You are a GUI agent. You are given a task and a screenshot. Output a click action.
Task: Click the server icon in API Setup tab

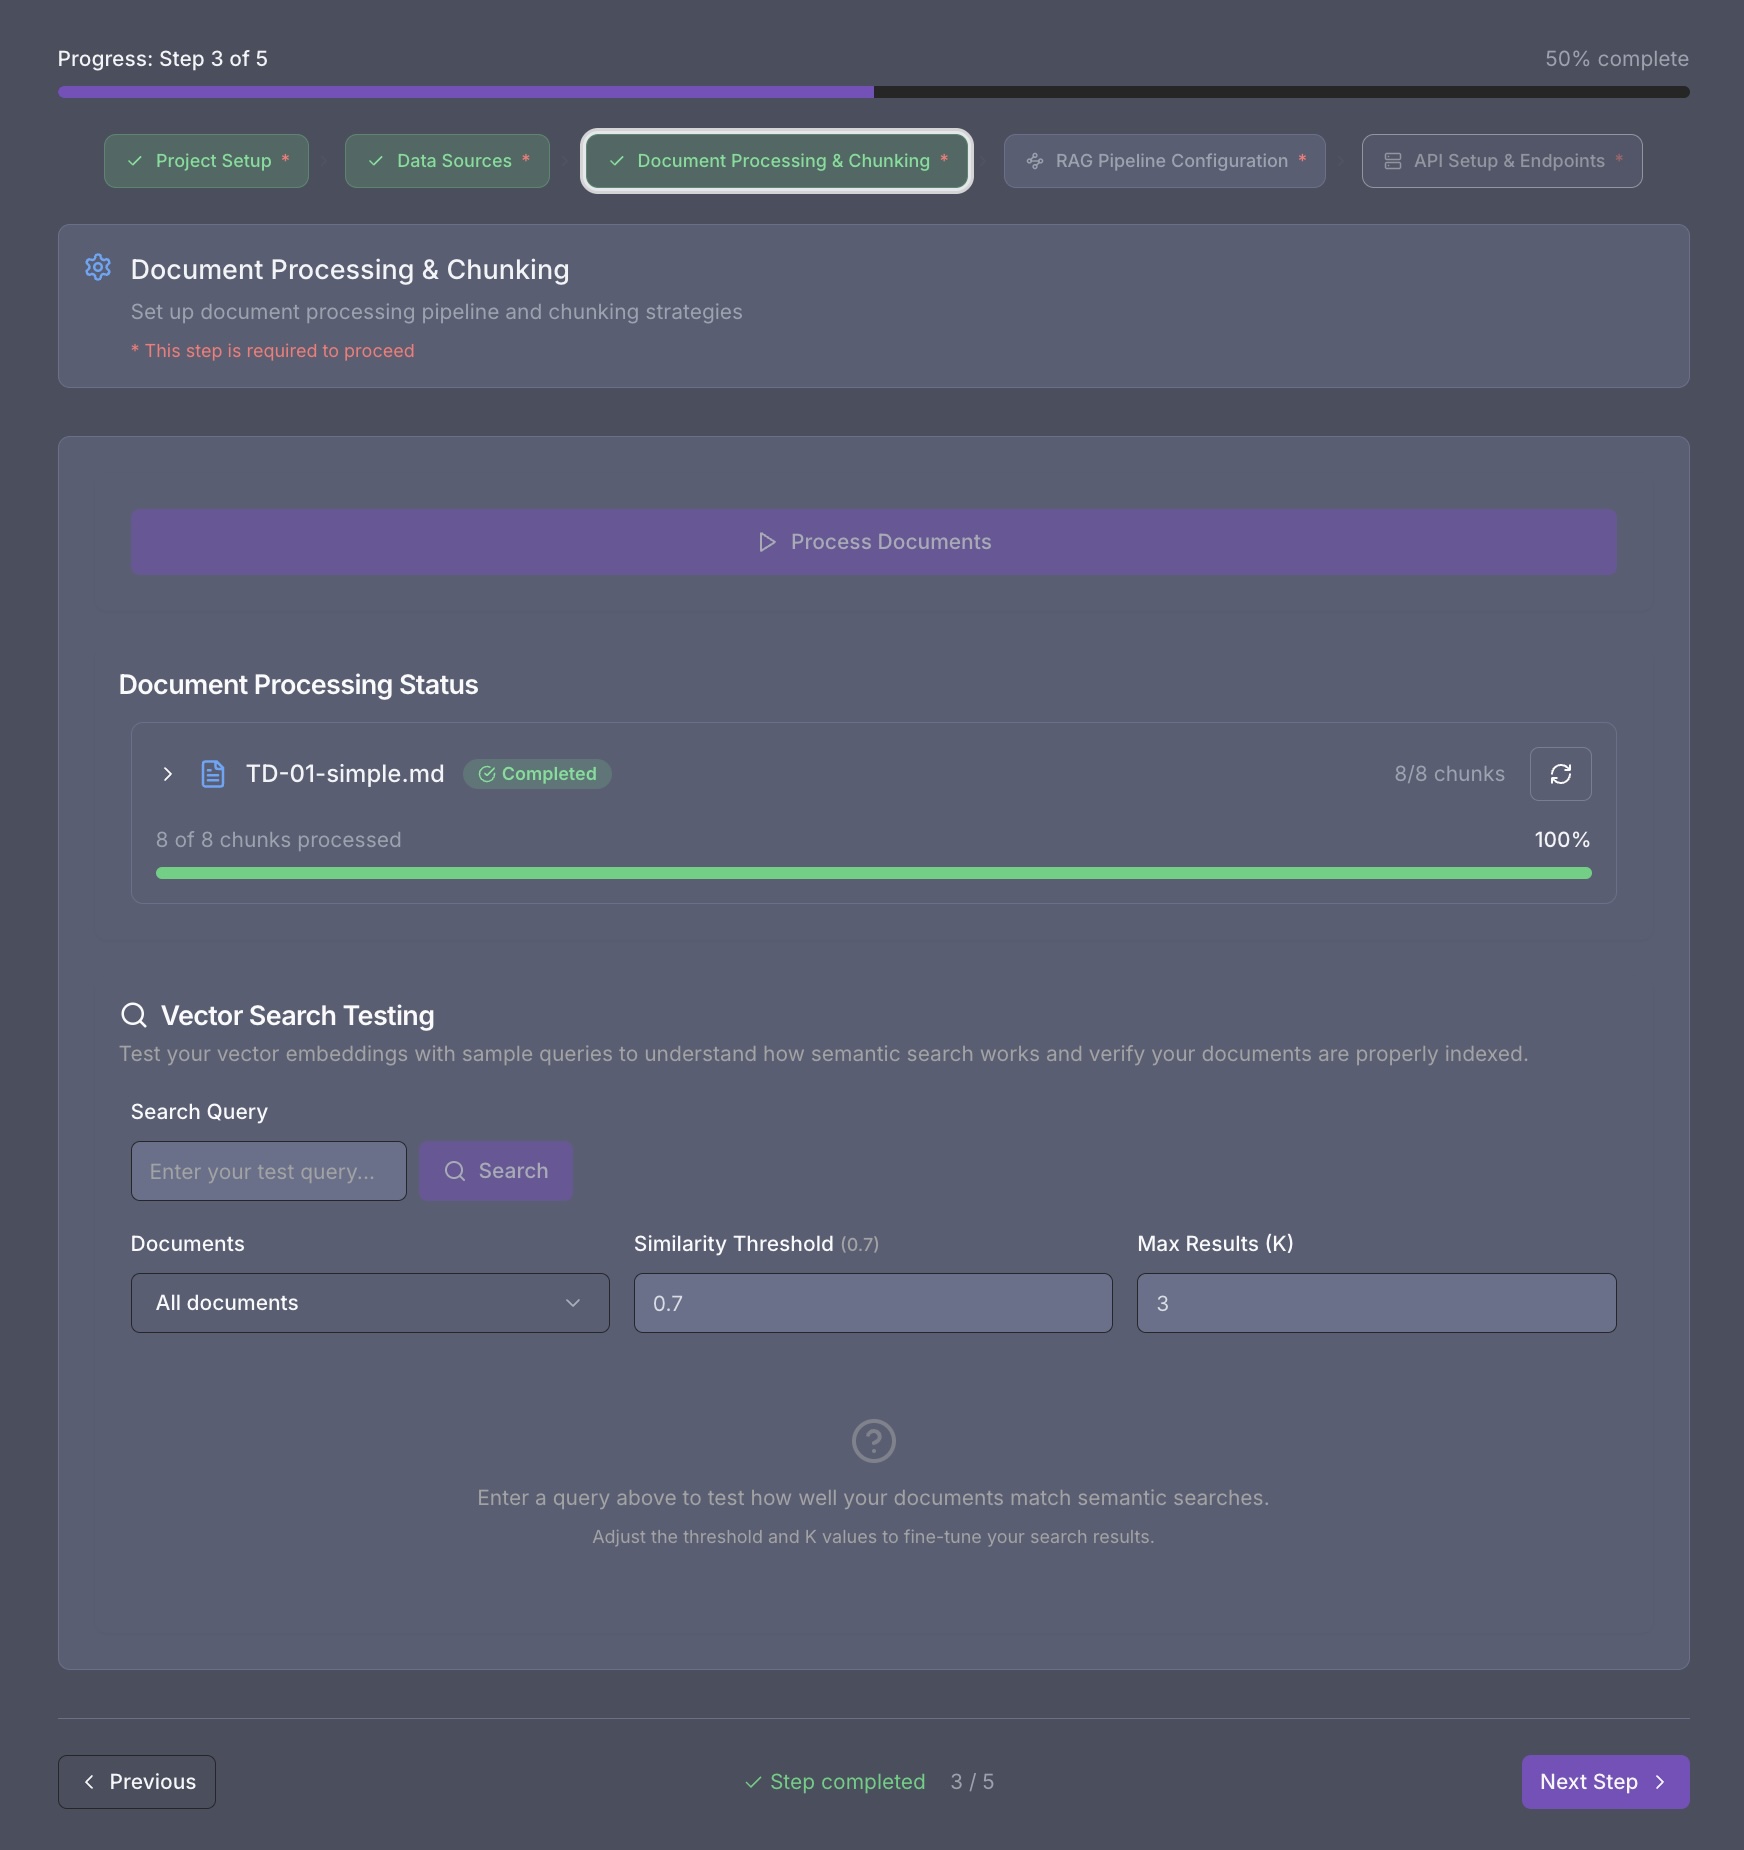click(1392, 161)
